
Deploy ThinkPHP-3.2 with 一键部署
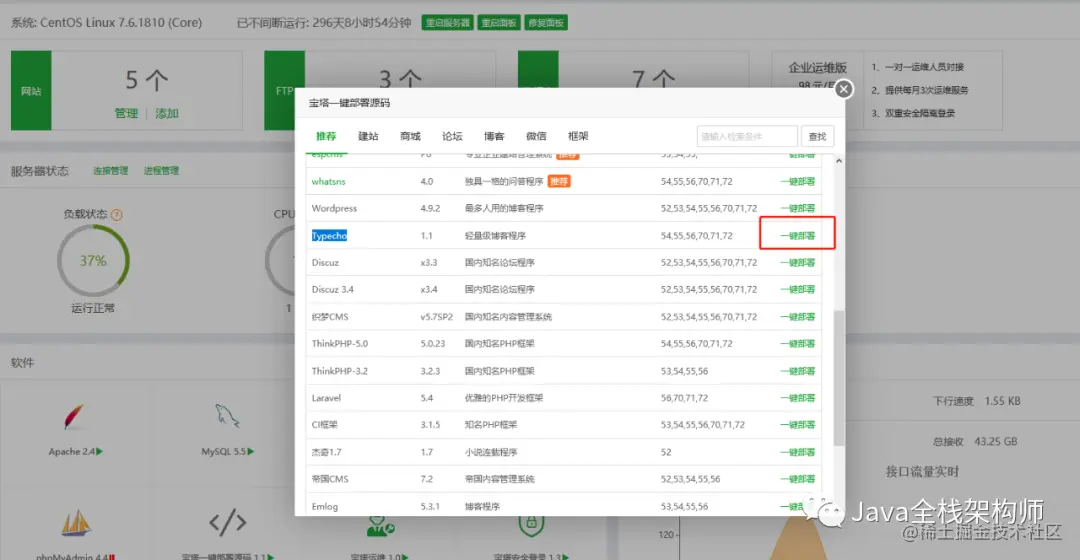pyautogui.click(x=798, y=371)
